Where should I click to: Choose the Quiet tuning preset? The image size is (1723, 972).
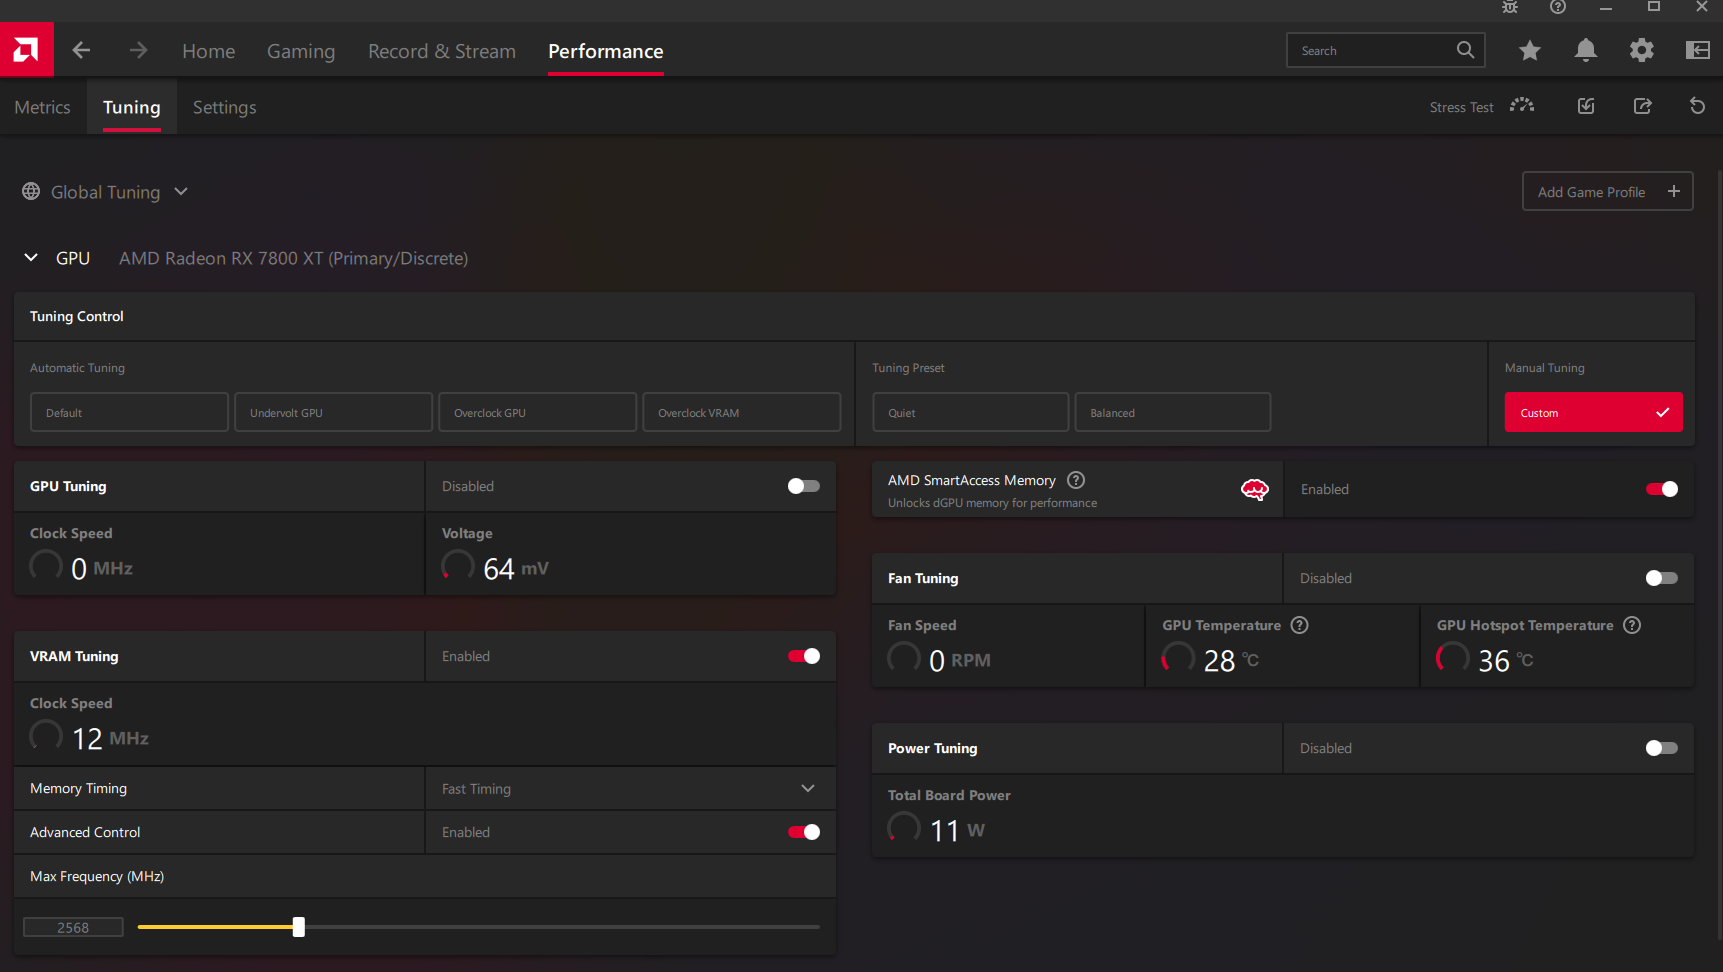(x=970, y=412)
